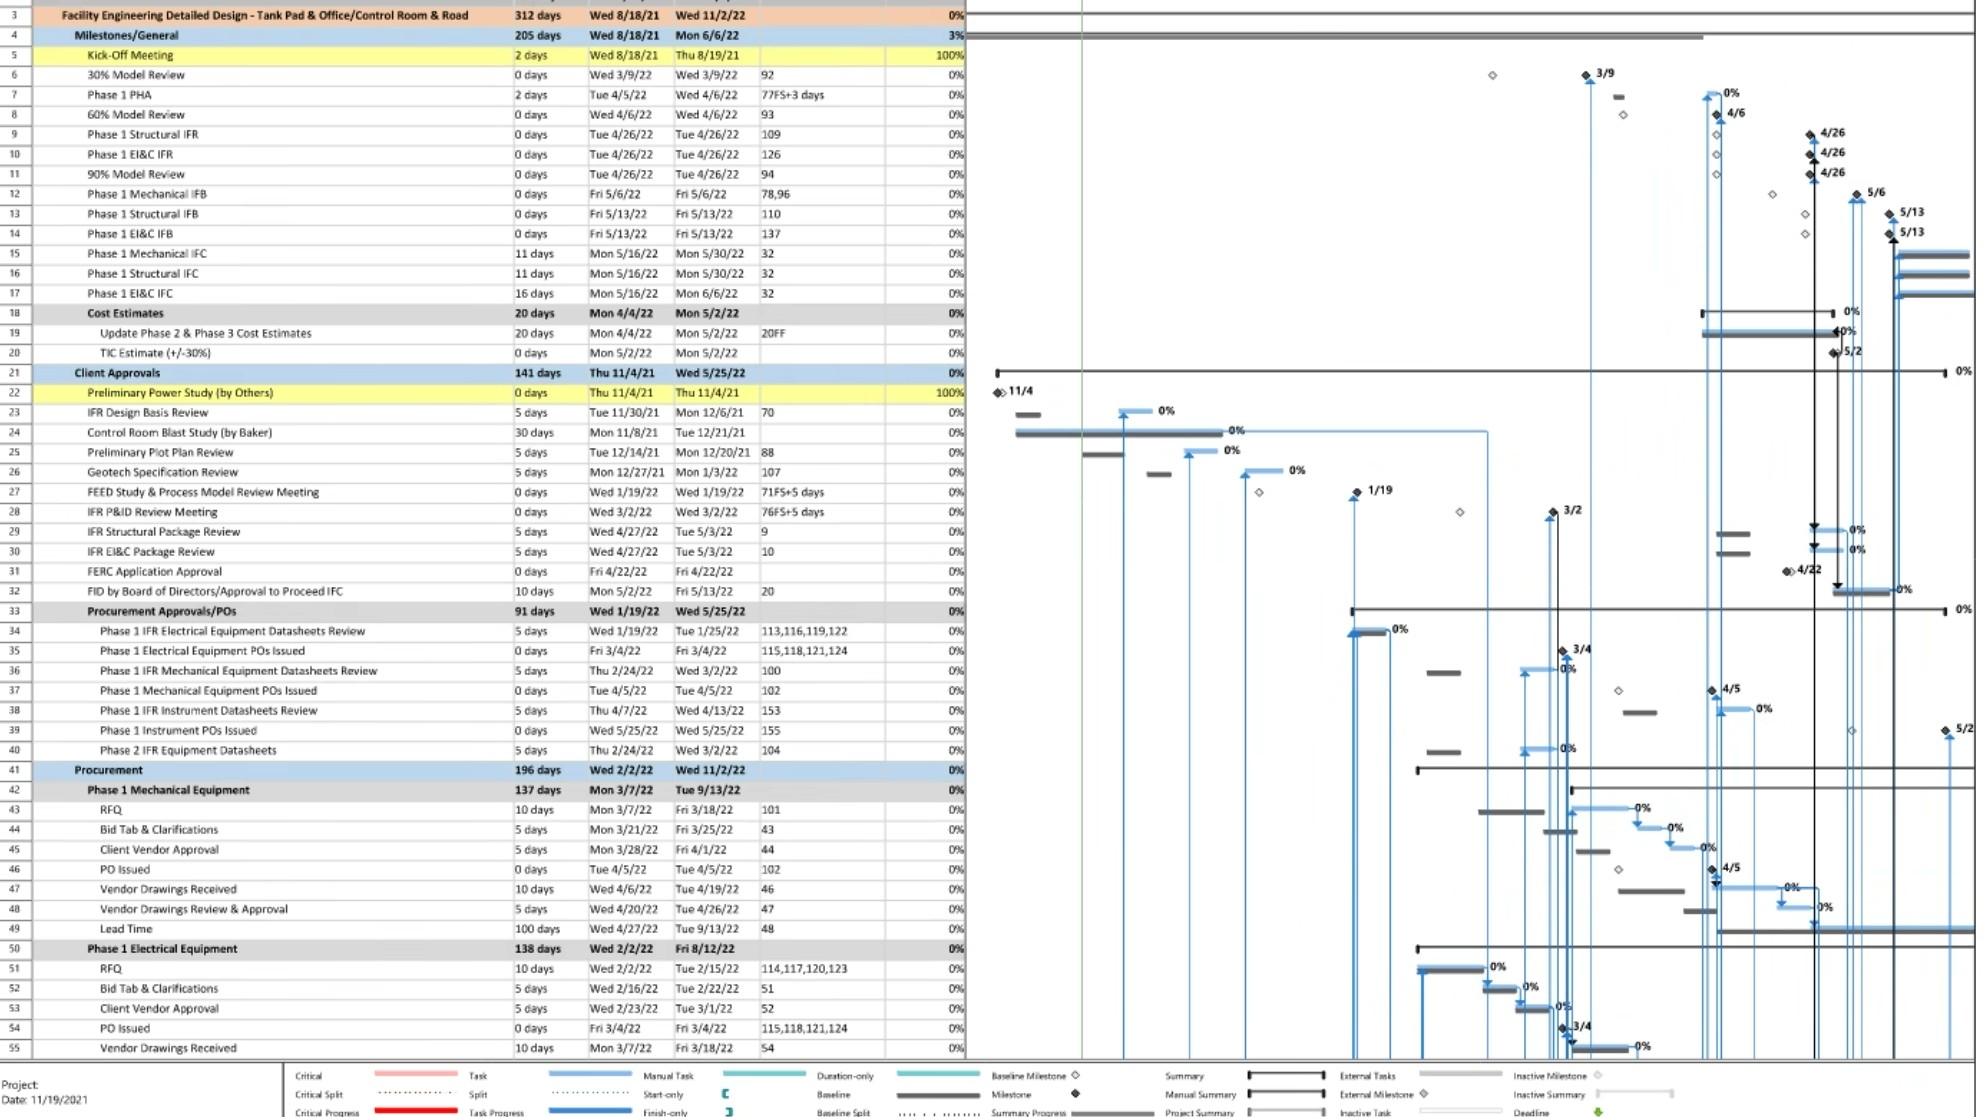
Task: Click the Inactive Milestone symbol in legend
Action: 1598,1076
